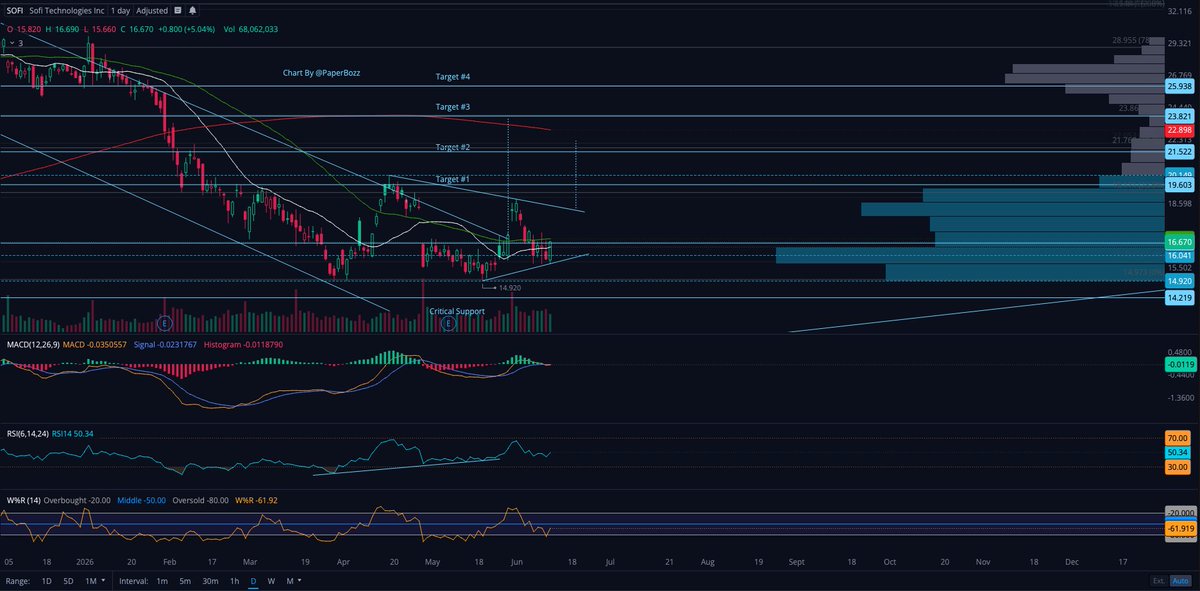Click the red 22.898 moving average tag
This screenshot has height=591, width=1200.
tap(1179, 130)
